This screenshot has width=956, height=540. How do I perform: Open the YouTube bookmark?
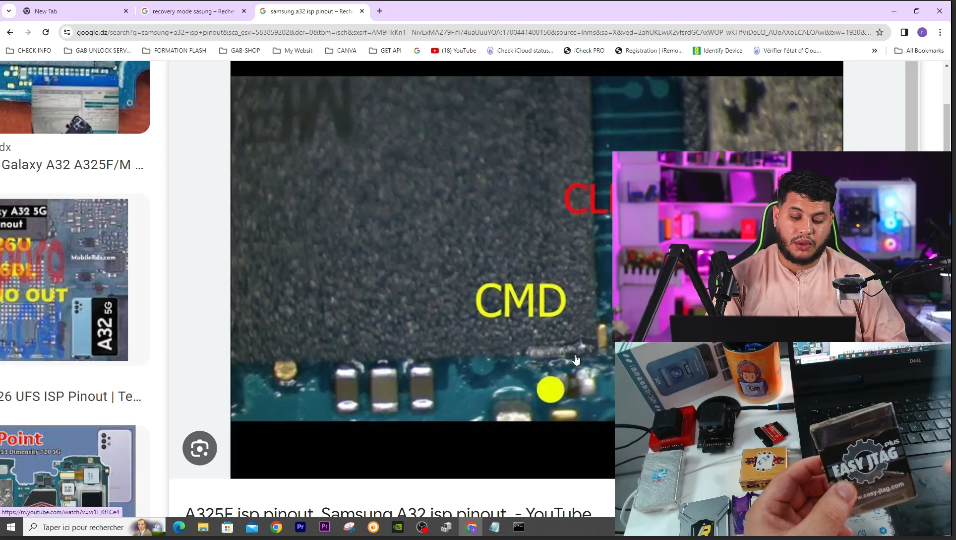[454, 51]
